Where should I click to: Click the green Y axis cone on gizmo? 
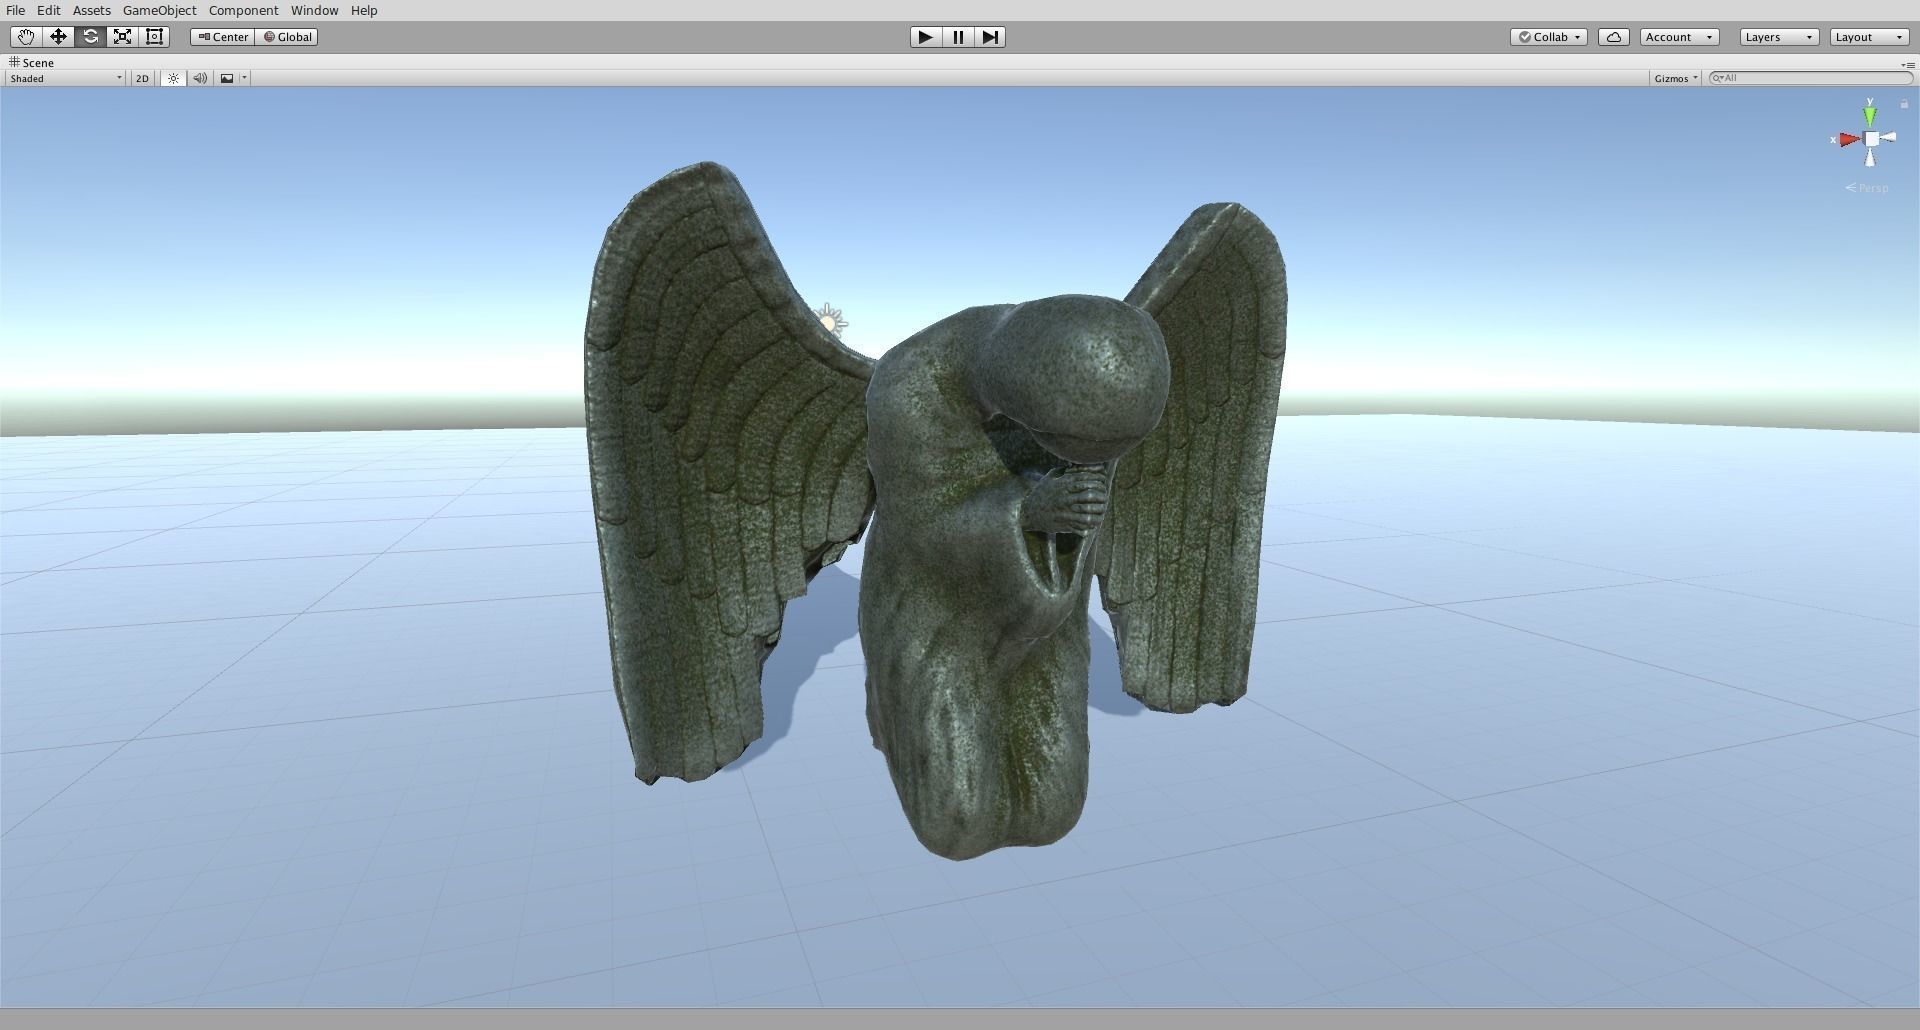click(x=1870, y=115)
